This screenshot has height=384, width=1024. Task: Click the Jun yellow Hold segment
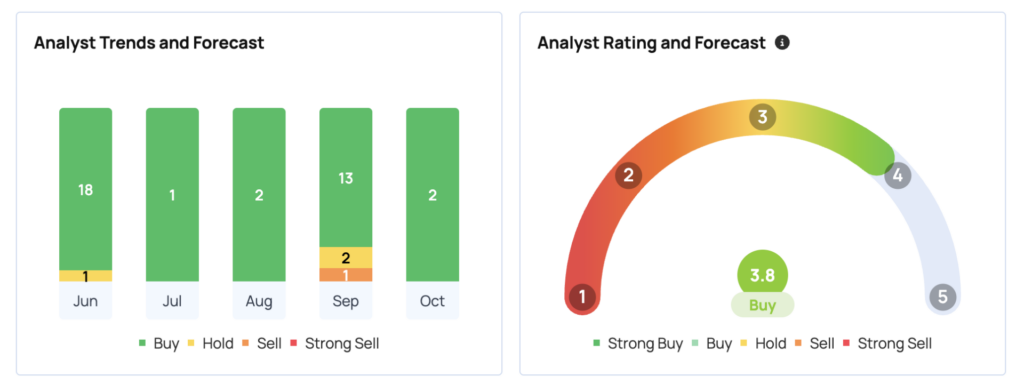(x=86, y=276)
